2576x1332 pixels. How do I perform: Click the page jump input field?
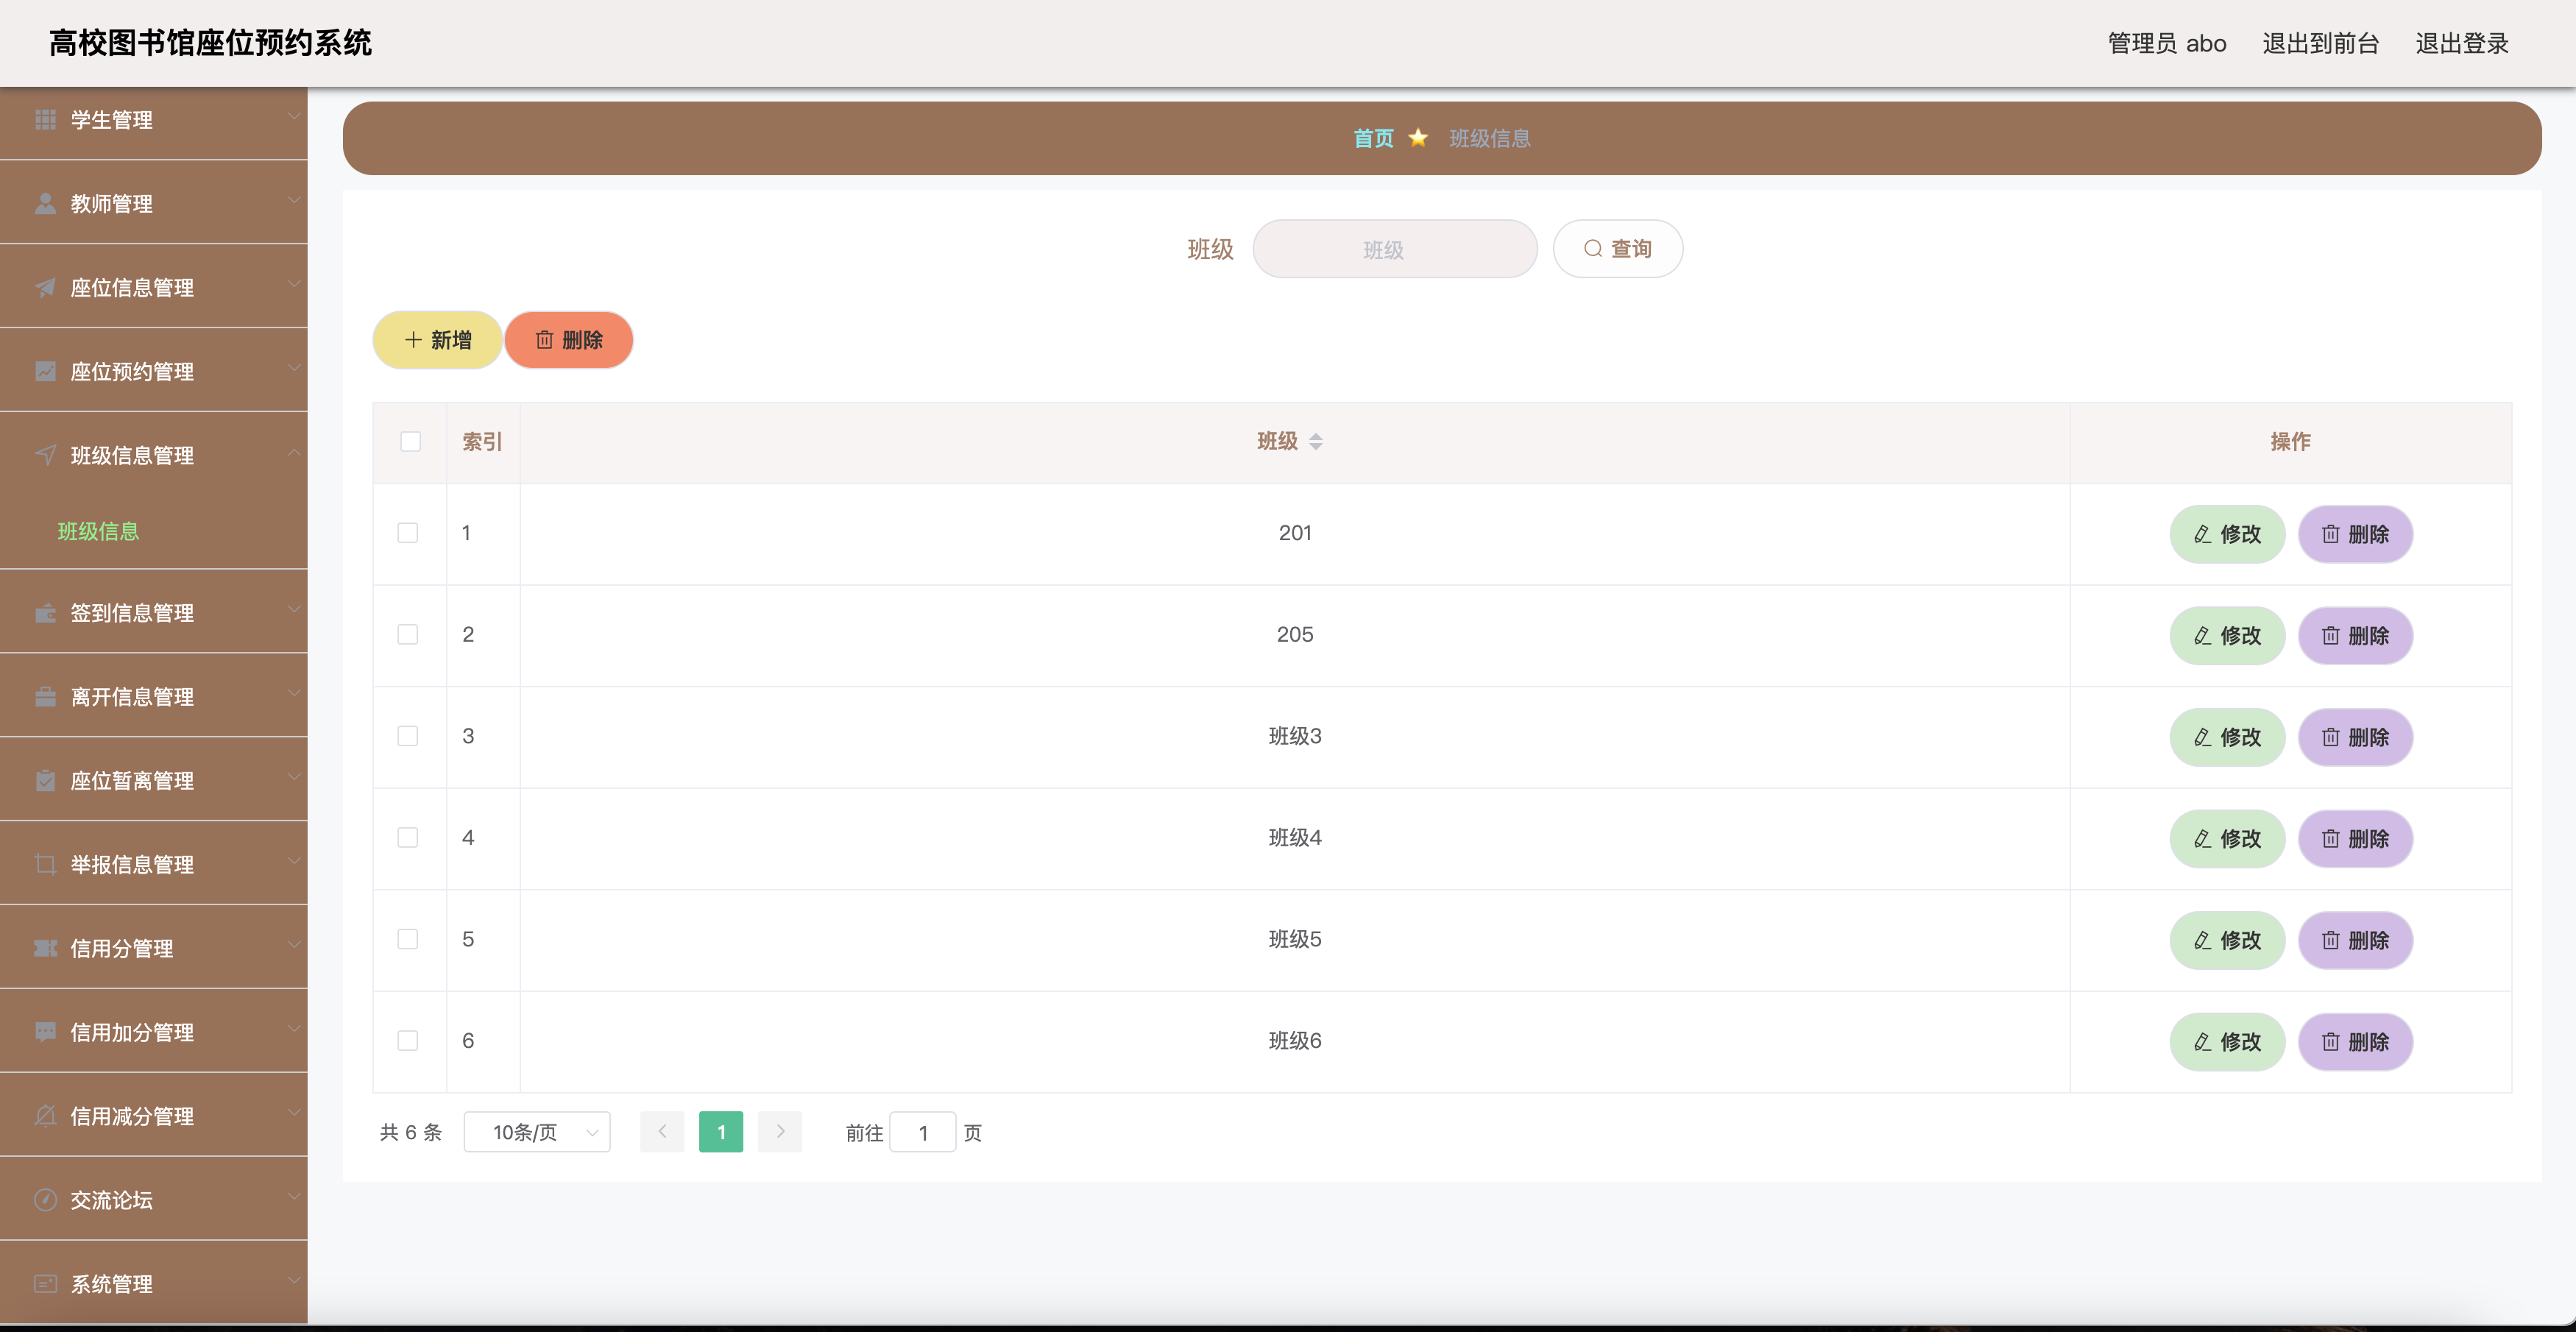point(922,1133)
